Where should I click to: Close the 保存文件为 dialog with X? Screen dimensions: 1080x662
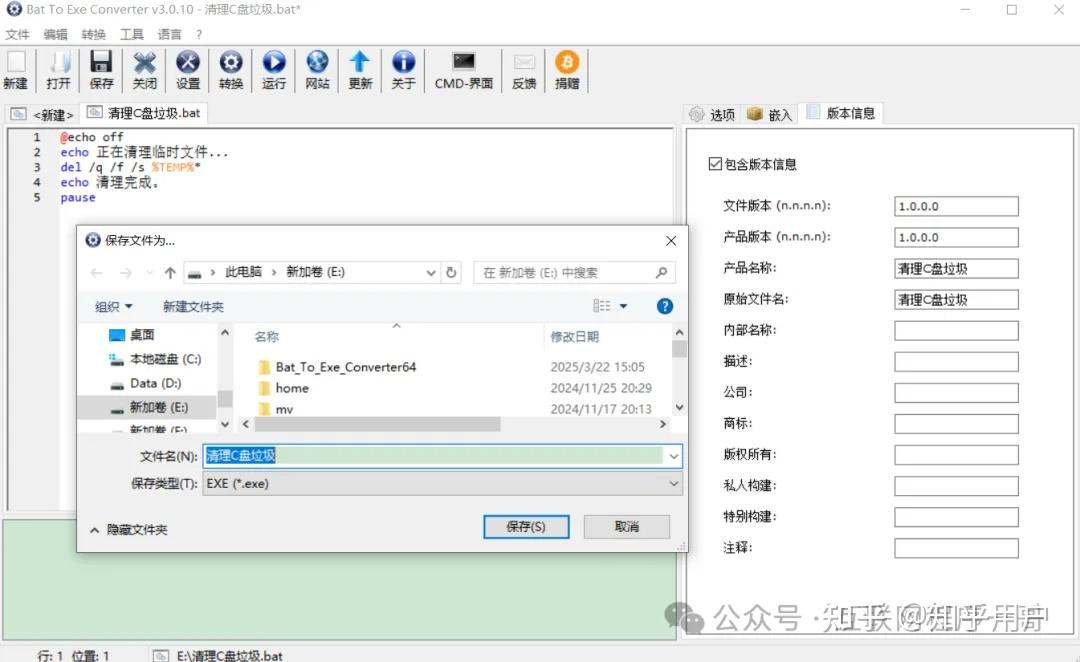click(671, 240)
